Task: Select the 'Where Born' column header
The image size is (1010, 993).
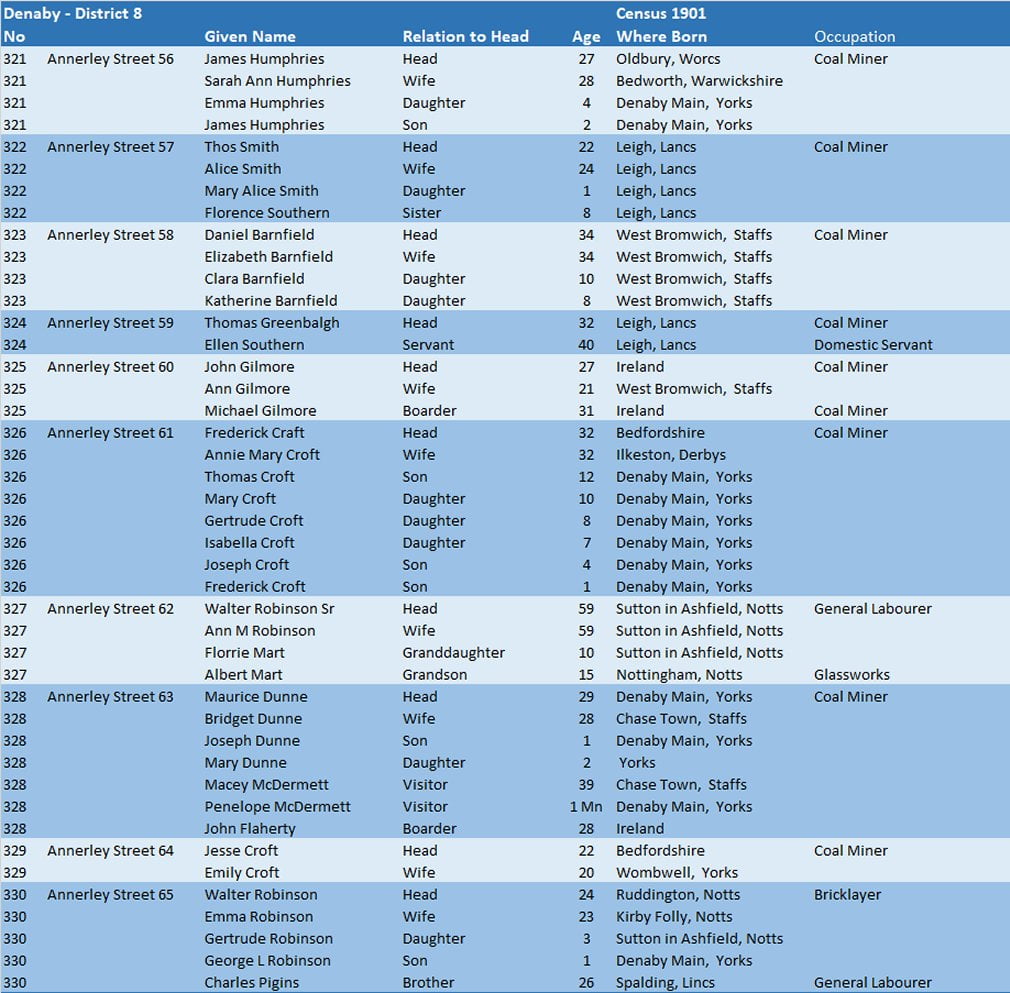Action: (661, 37)
